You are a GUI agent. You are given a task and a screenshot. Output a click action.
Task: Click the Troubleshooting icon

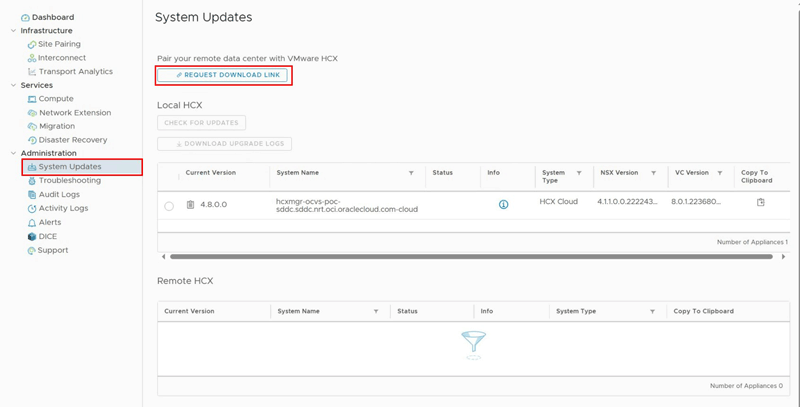[x=32, y=181]
